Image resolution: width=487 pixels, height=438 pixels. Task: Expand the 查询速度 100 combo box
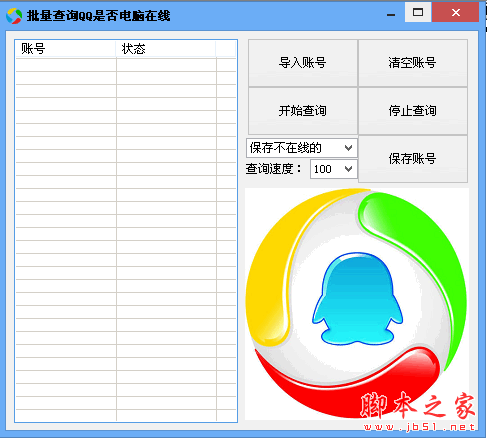tap(334, 169)
